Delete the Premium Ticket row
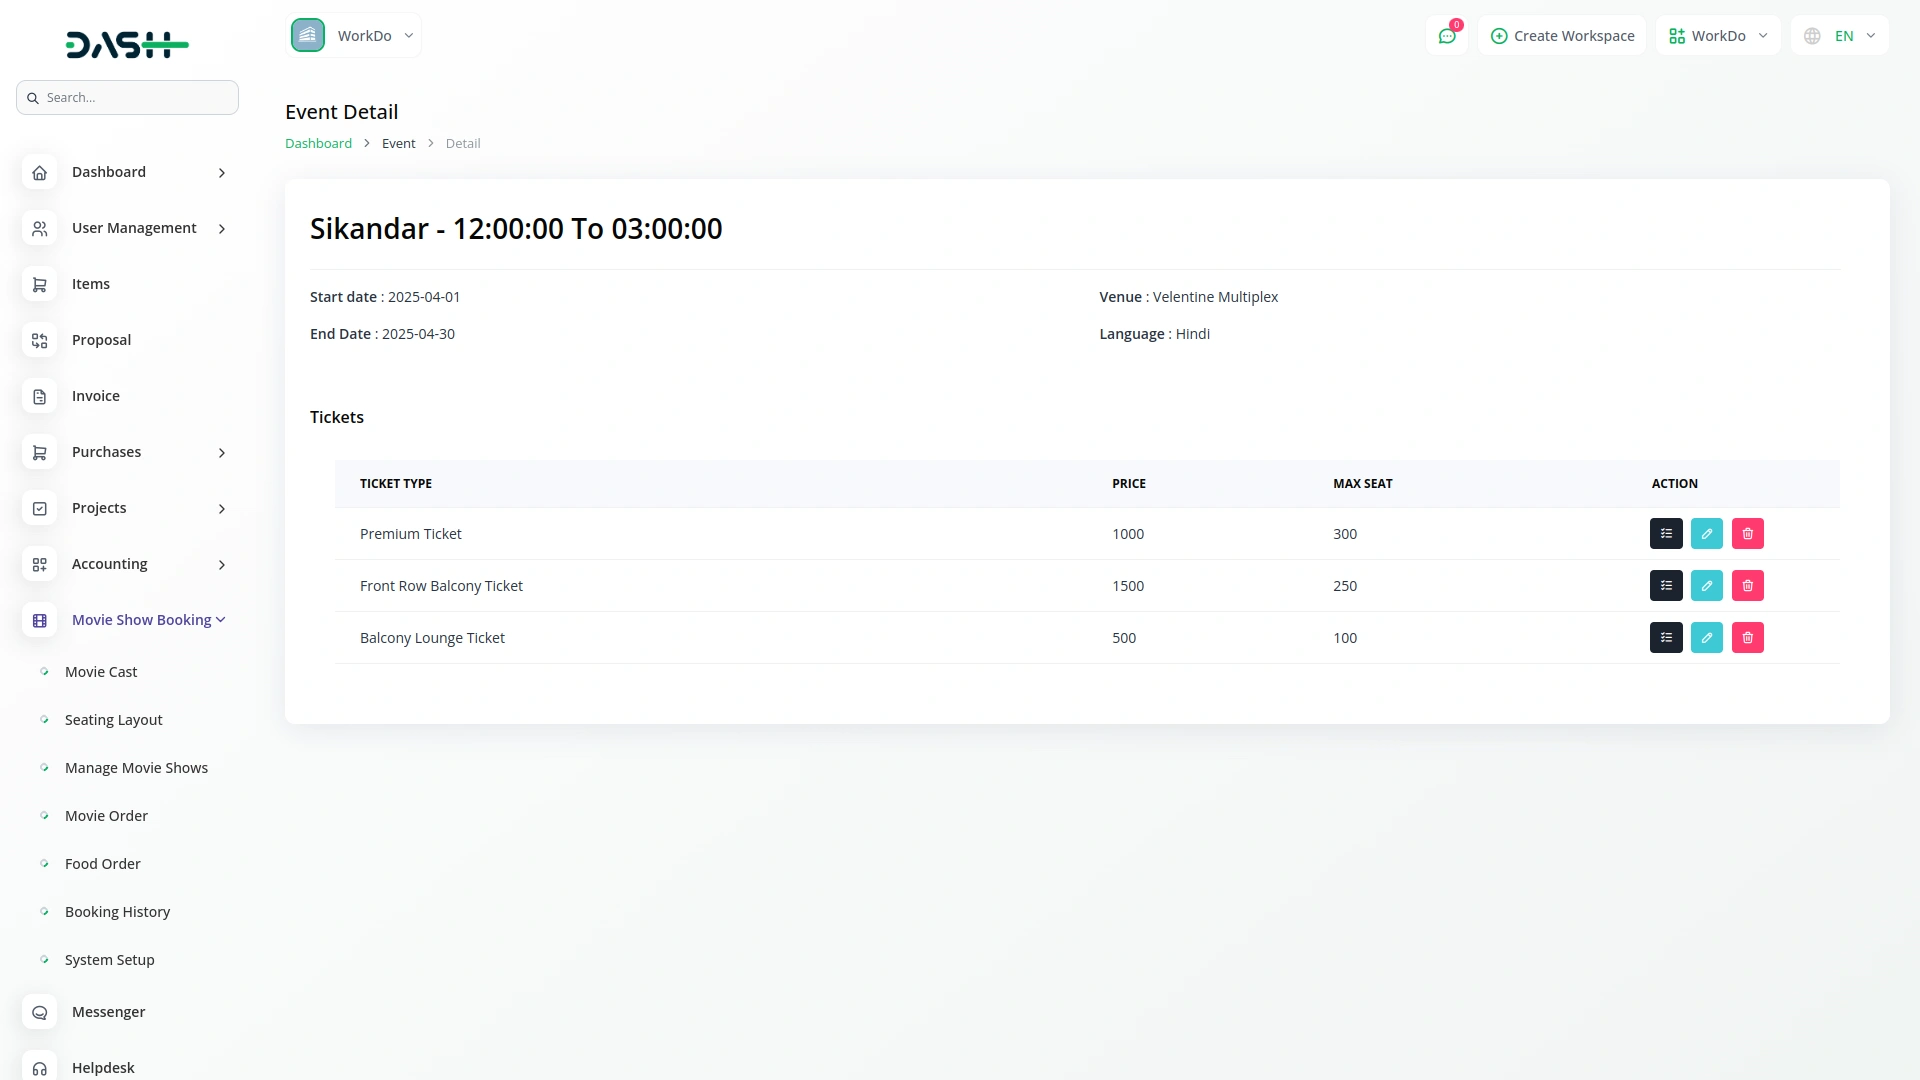 [1747, 533]
